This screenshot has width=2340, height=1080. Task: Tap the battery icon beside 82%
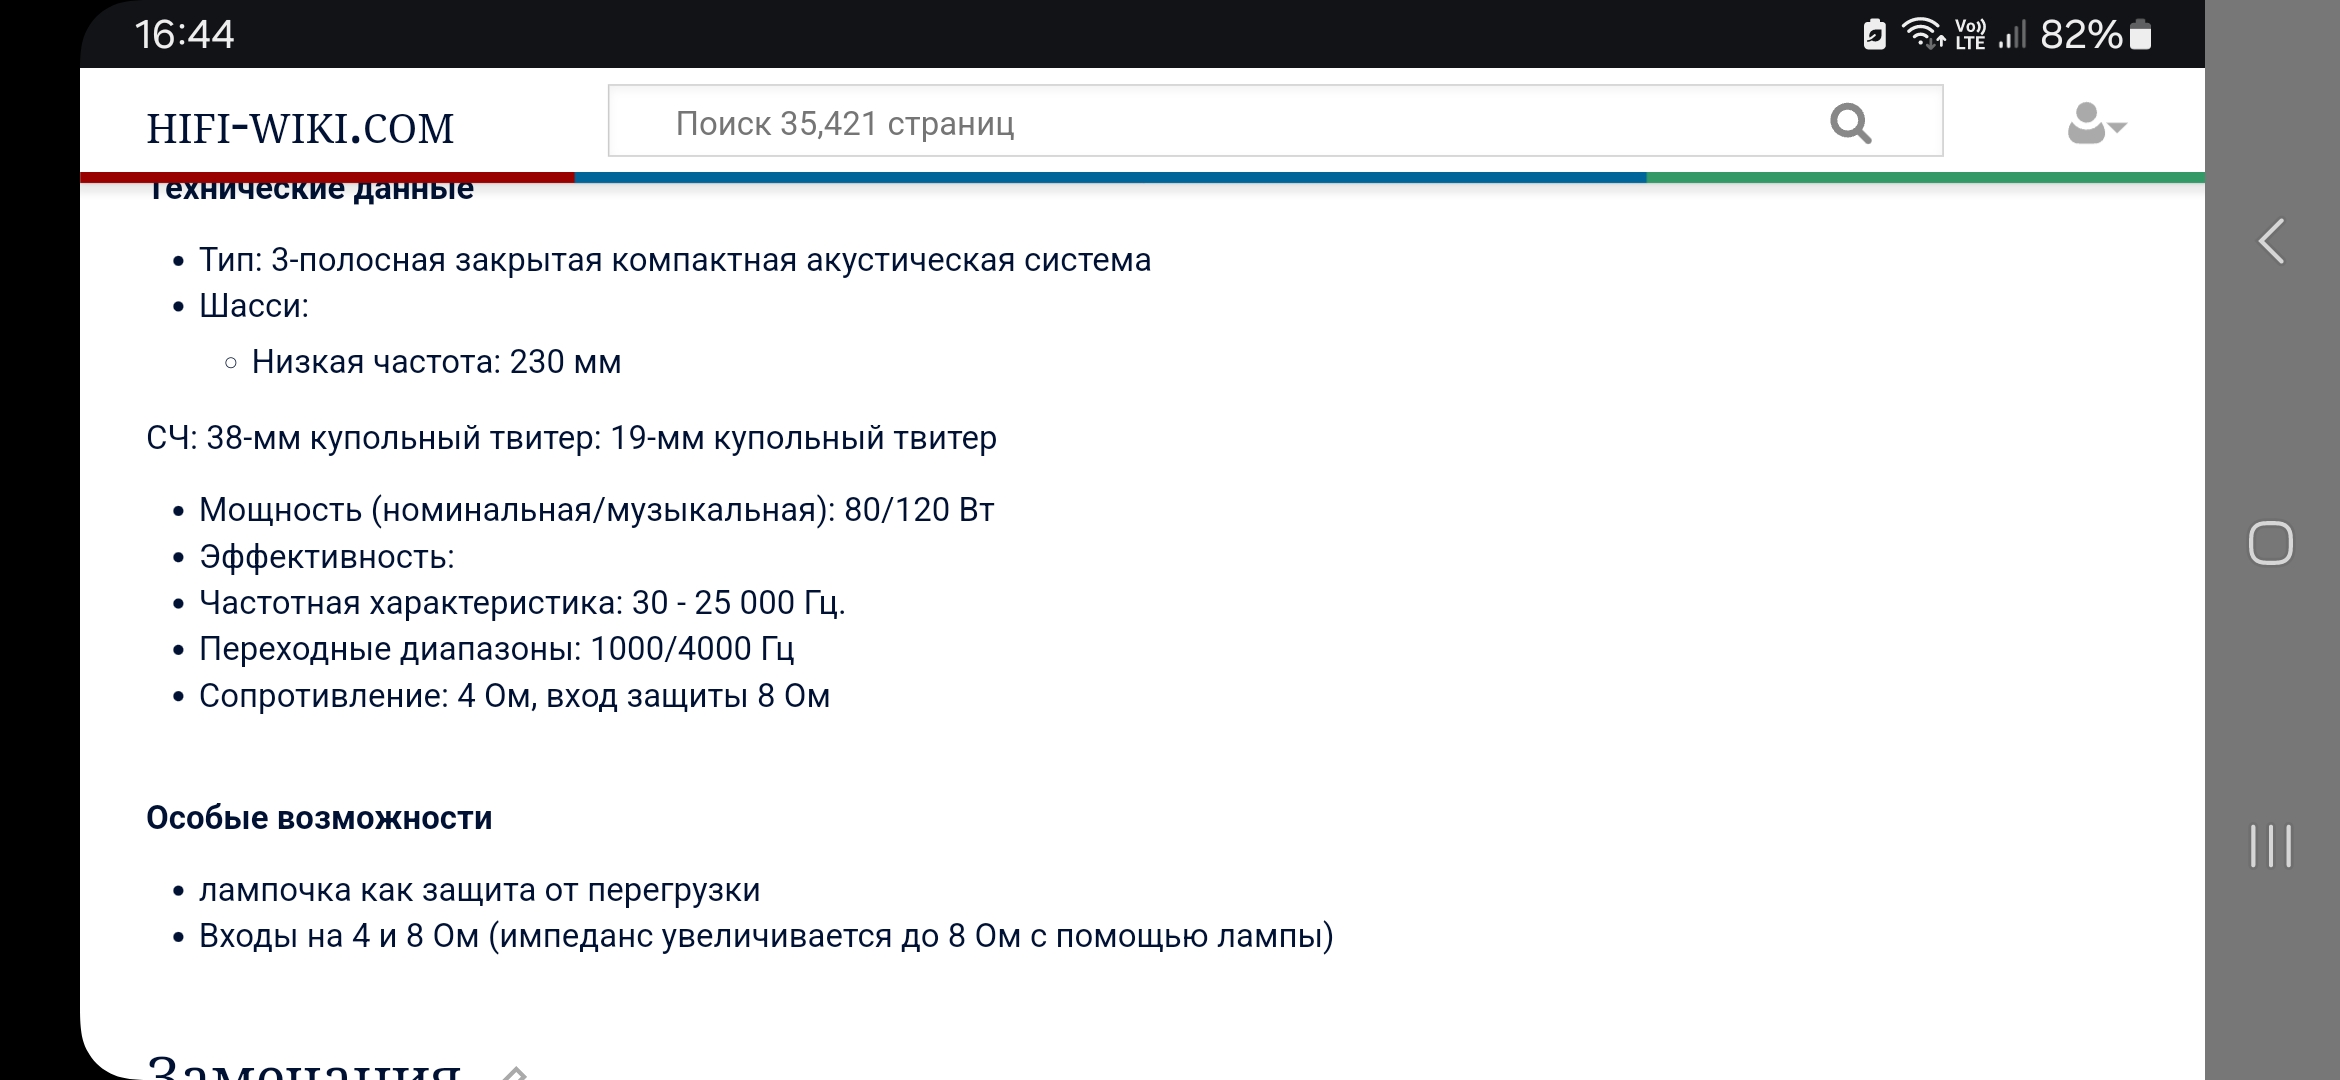pyautogui.click(x=2140, y=35)
